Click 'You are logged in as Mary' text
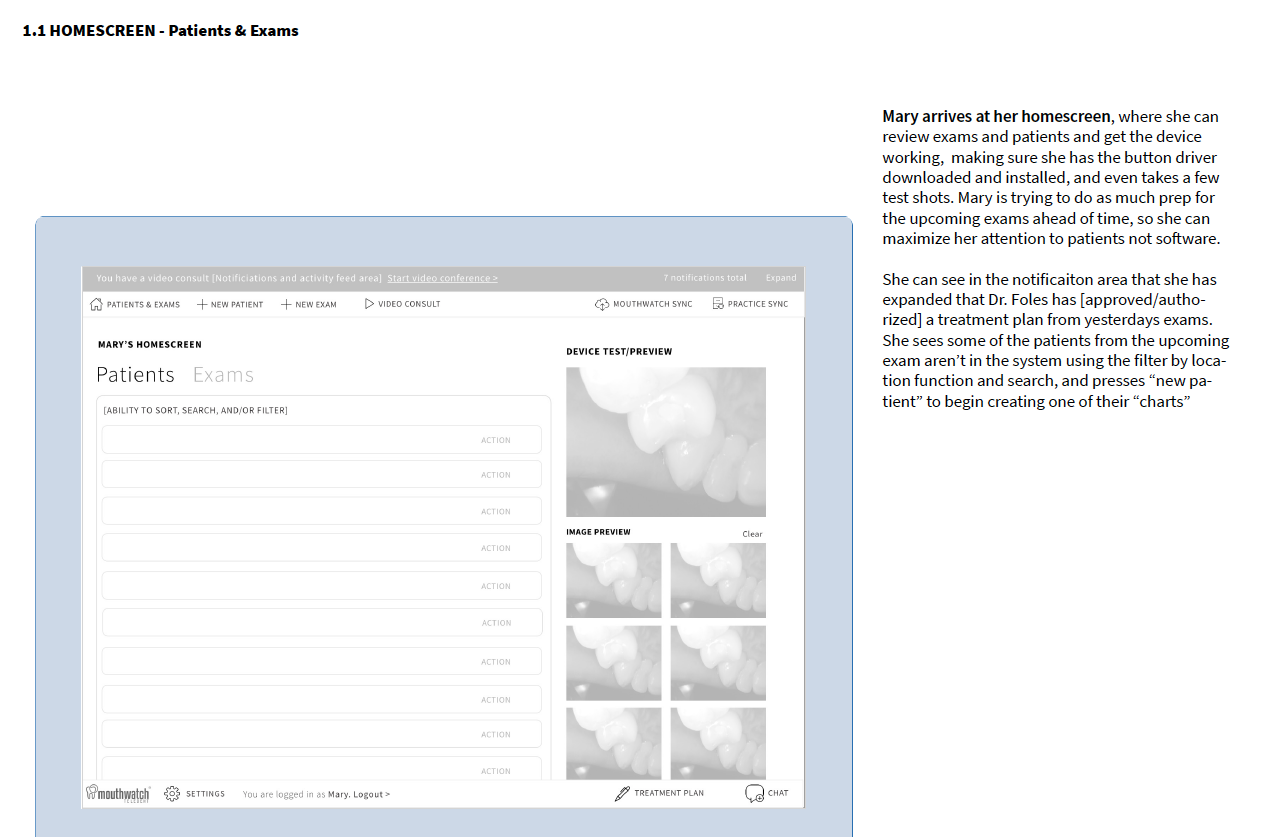1262x837 pixels. tap(296, 794)
